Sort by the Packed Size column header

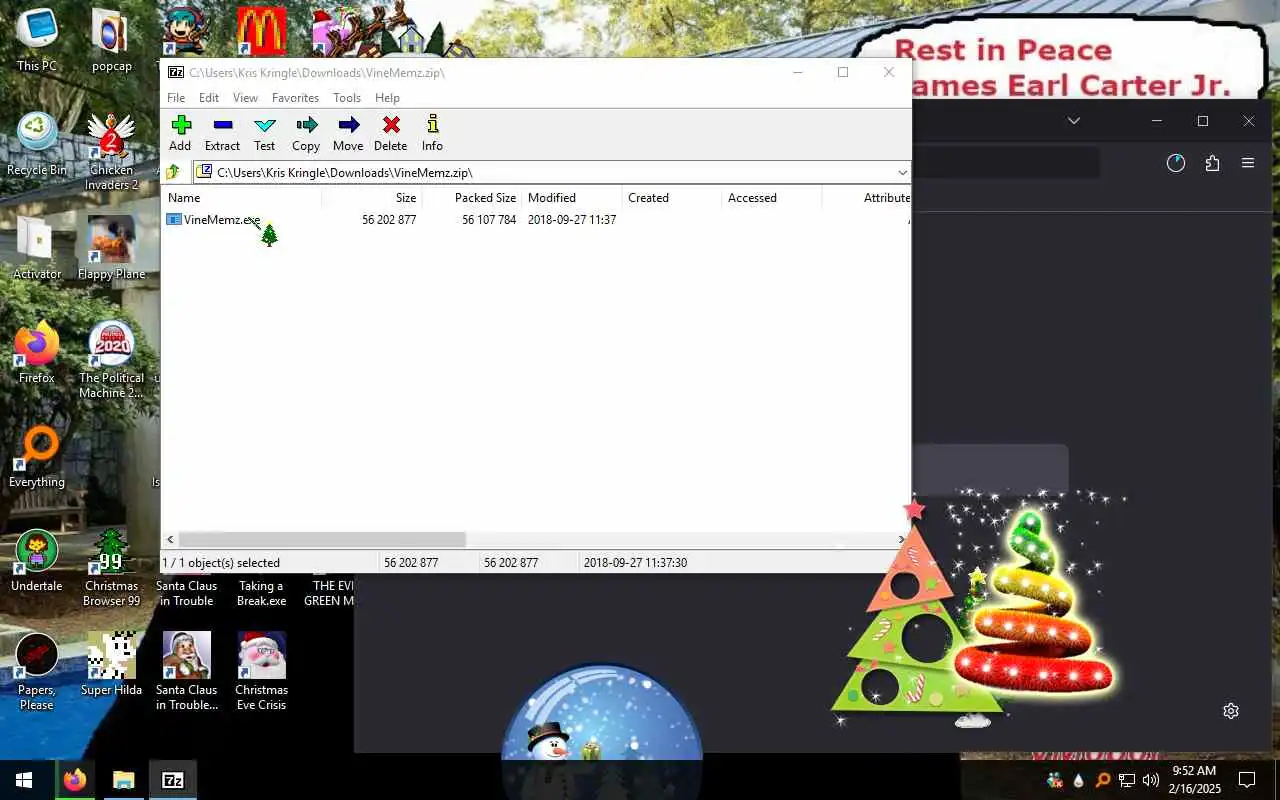pos(472,198)
